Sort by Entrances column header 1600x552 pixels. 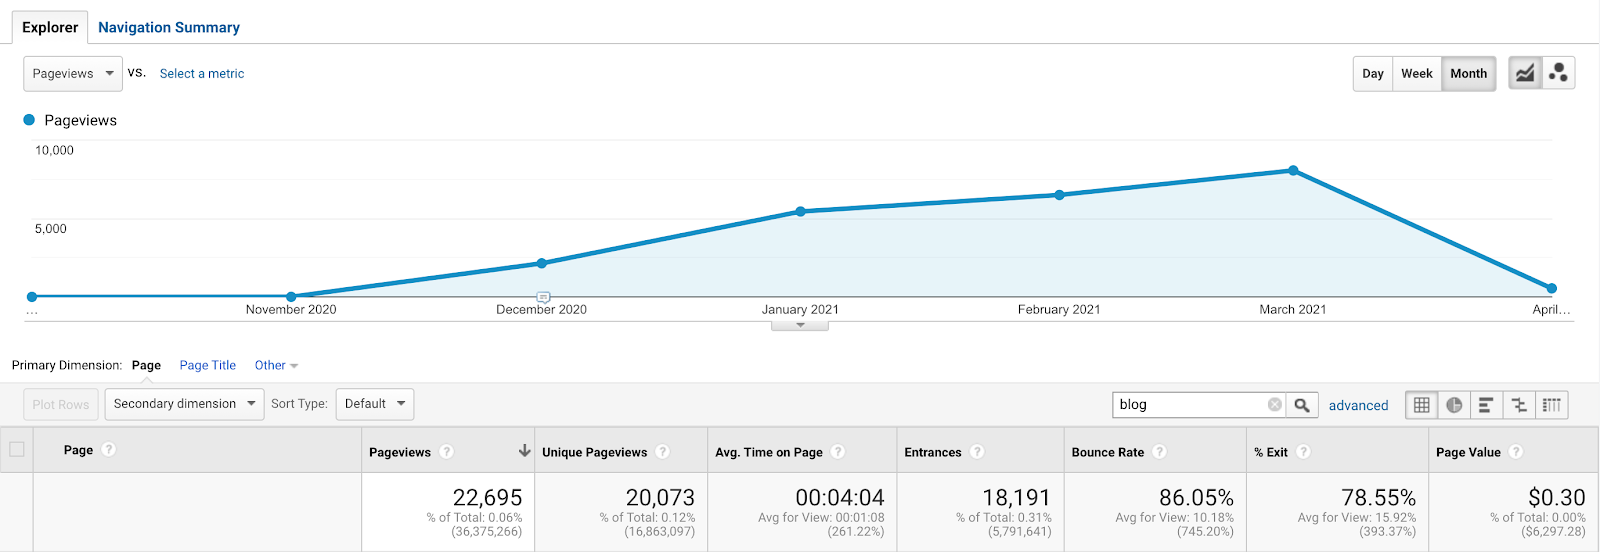click(x=933, y=452)
